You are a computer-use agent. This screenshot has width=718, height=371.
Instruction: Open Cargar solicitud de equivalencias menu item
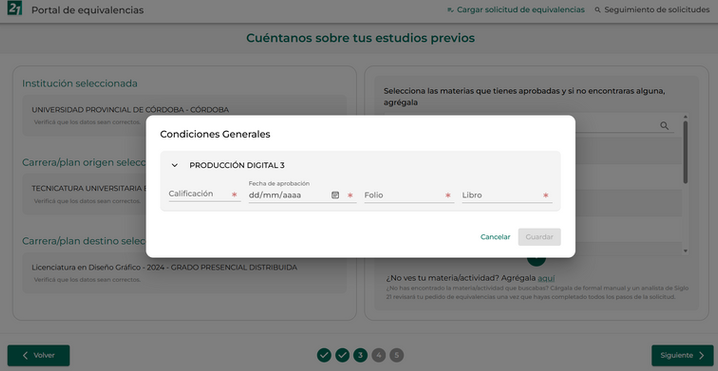click(516, 10)
